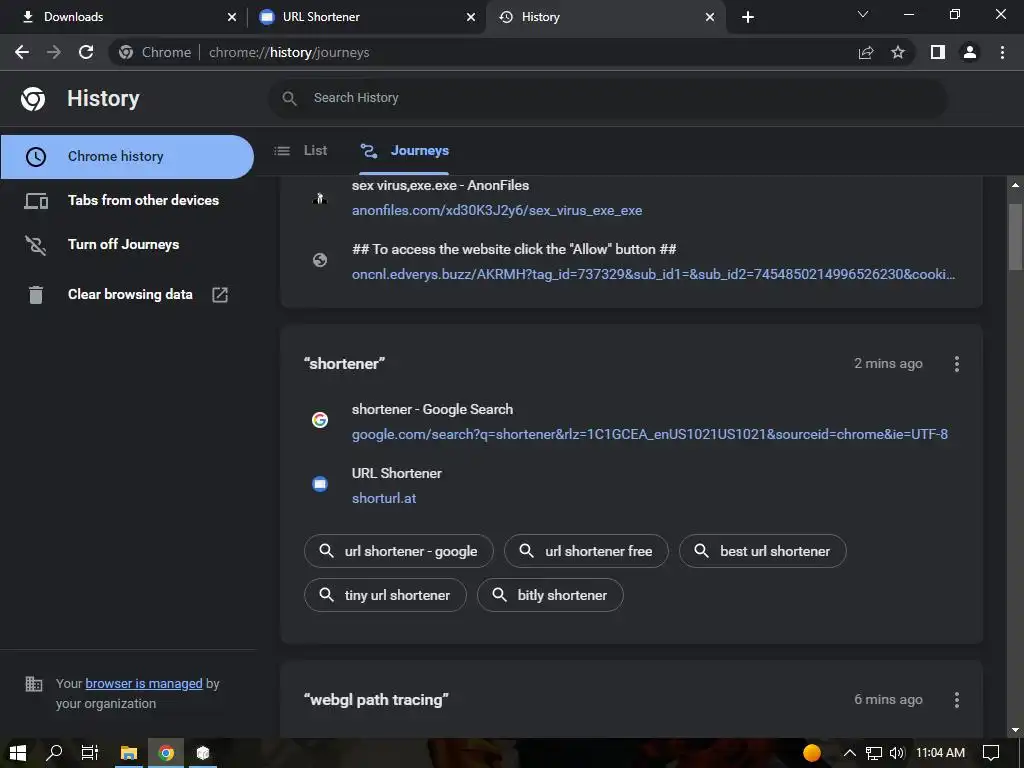Click the AnonFiles favicon
This screenshot has height=768, width=1024.
[x=319, y=198]
